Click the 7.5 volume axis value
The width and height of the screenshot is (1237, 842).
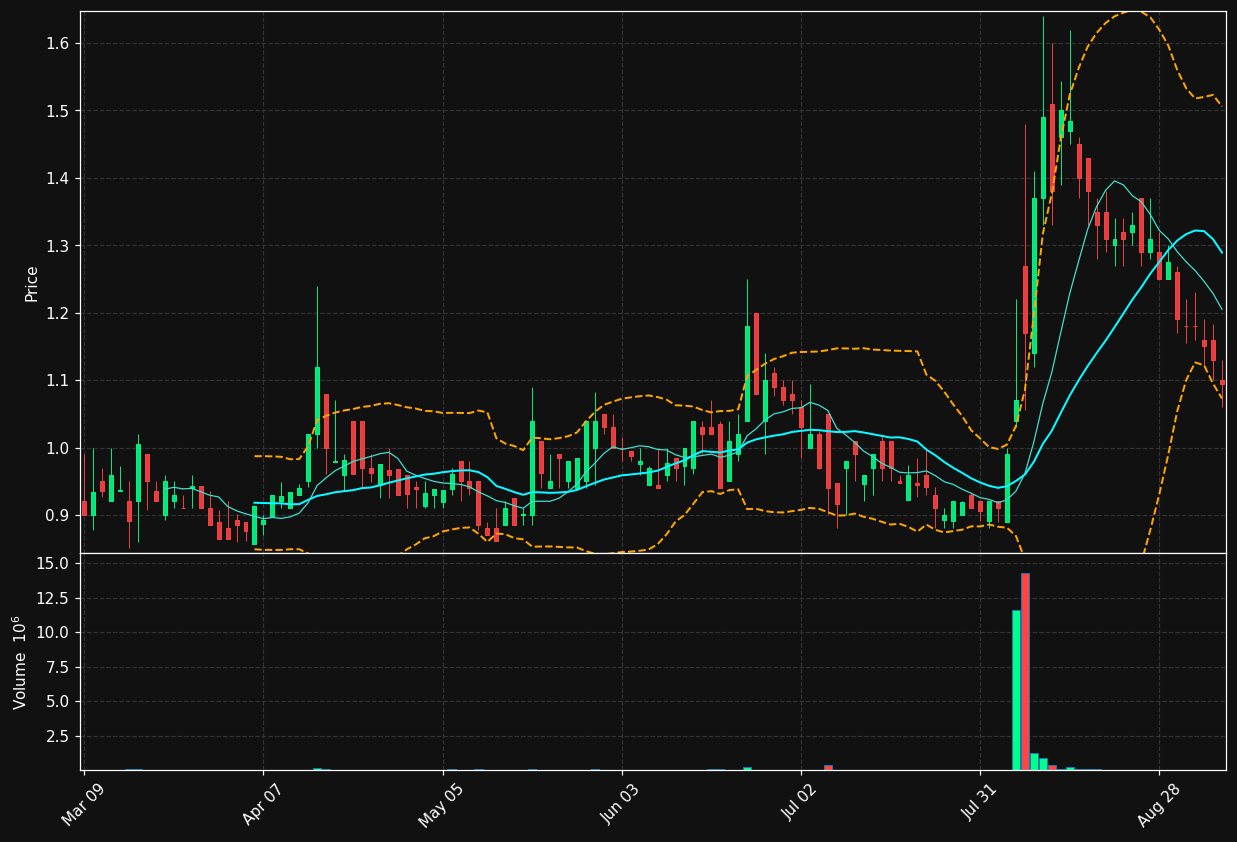click(x=56, y=667)
